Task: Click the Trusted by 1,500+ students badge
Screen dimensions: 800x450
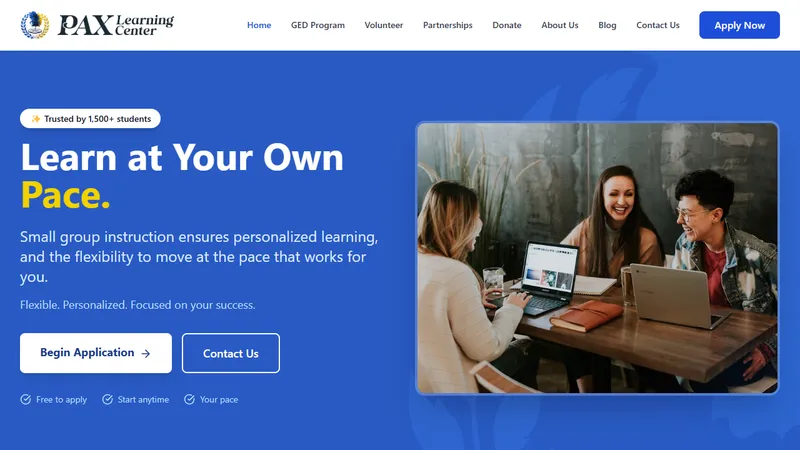Action: pyautogui.click(x=90, y=119)
